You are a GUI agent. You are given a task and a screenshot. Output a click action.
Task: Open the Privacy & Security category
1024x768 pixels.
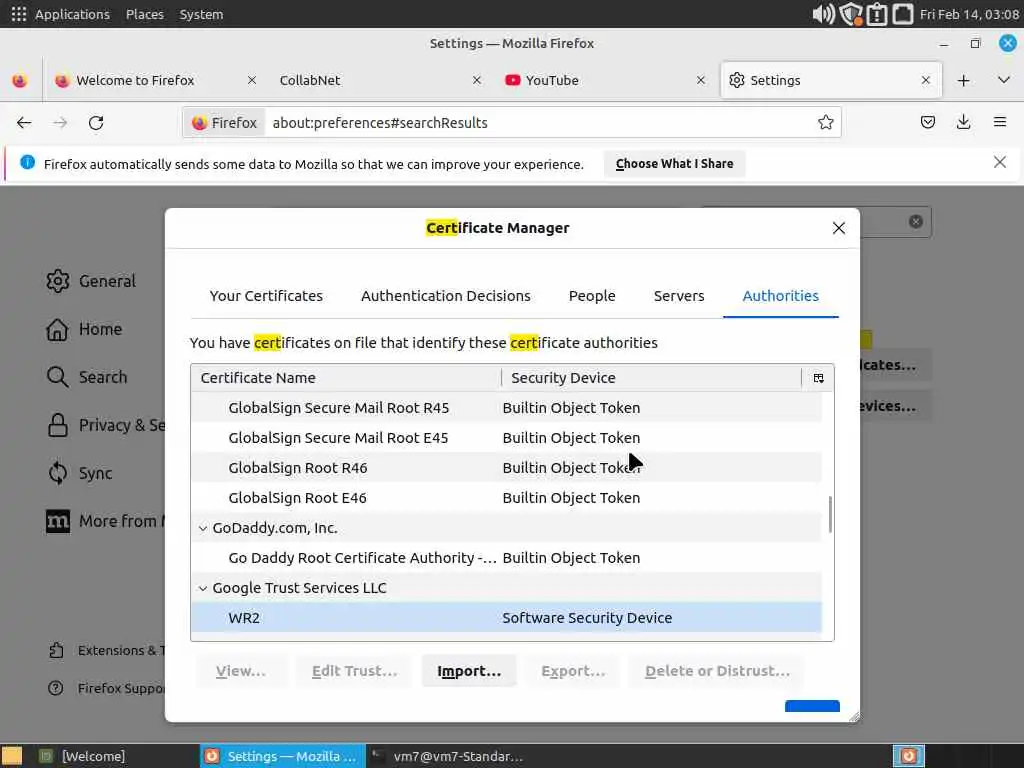106,425
